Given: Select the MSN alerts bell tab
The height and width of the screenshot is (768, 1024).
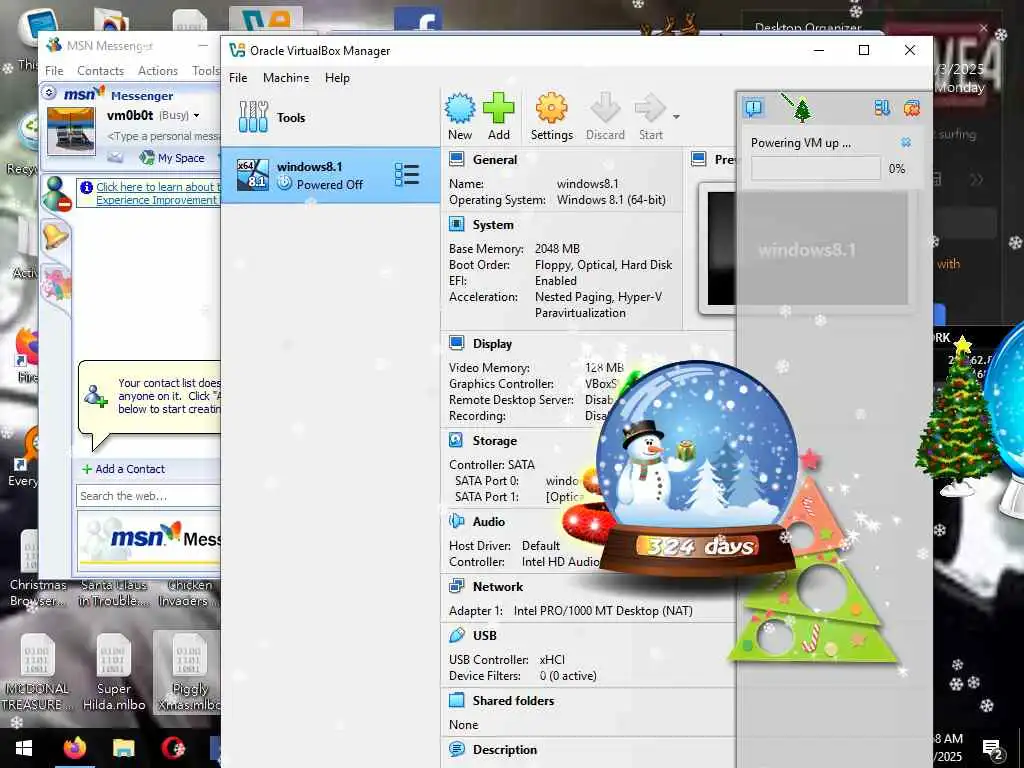Looking at the screenshot, I should (56, 234).
